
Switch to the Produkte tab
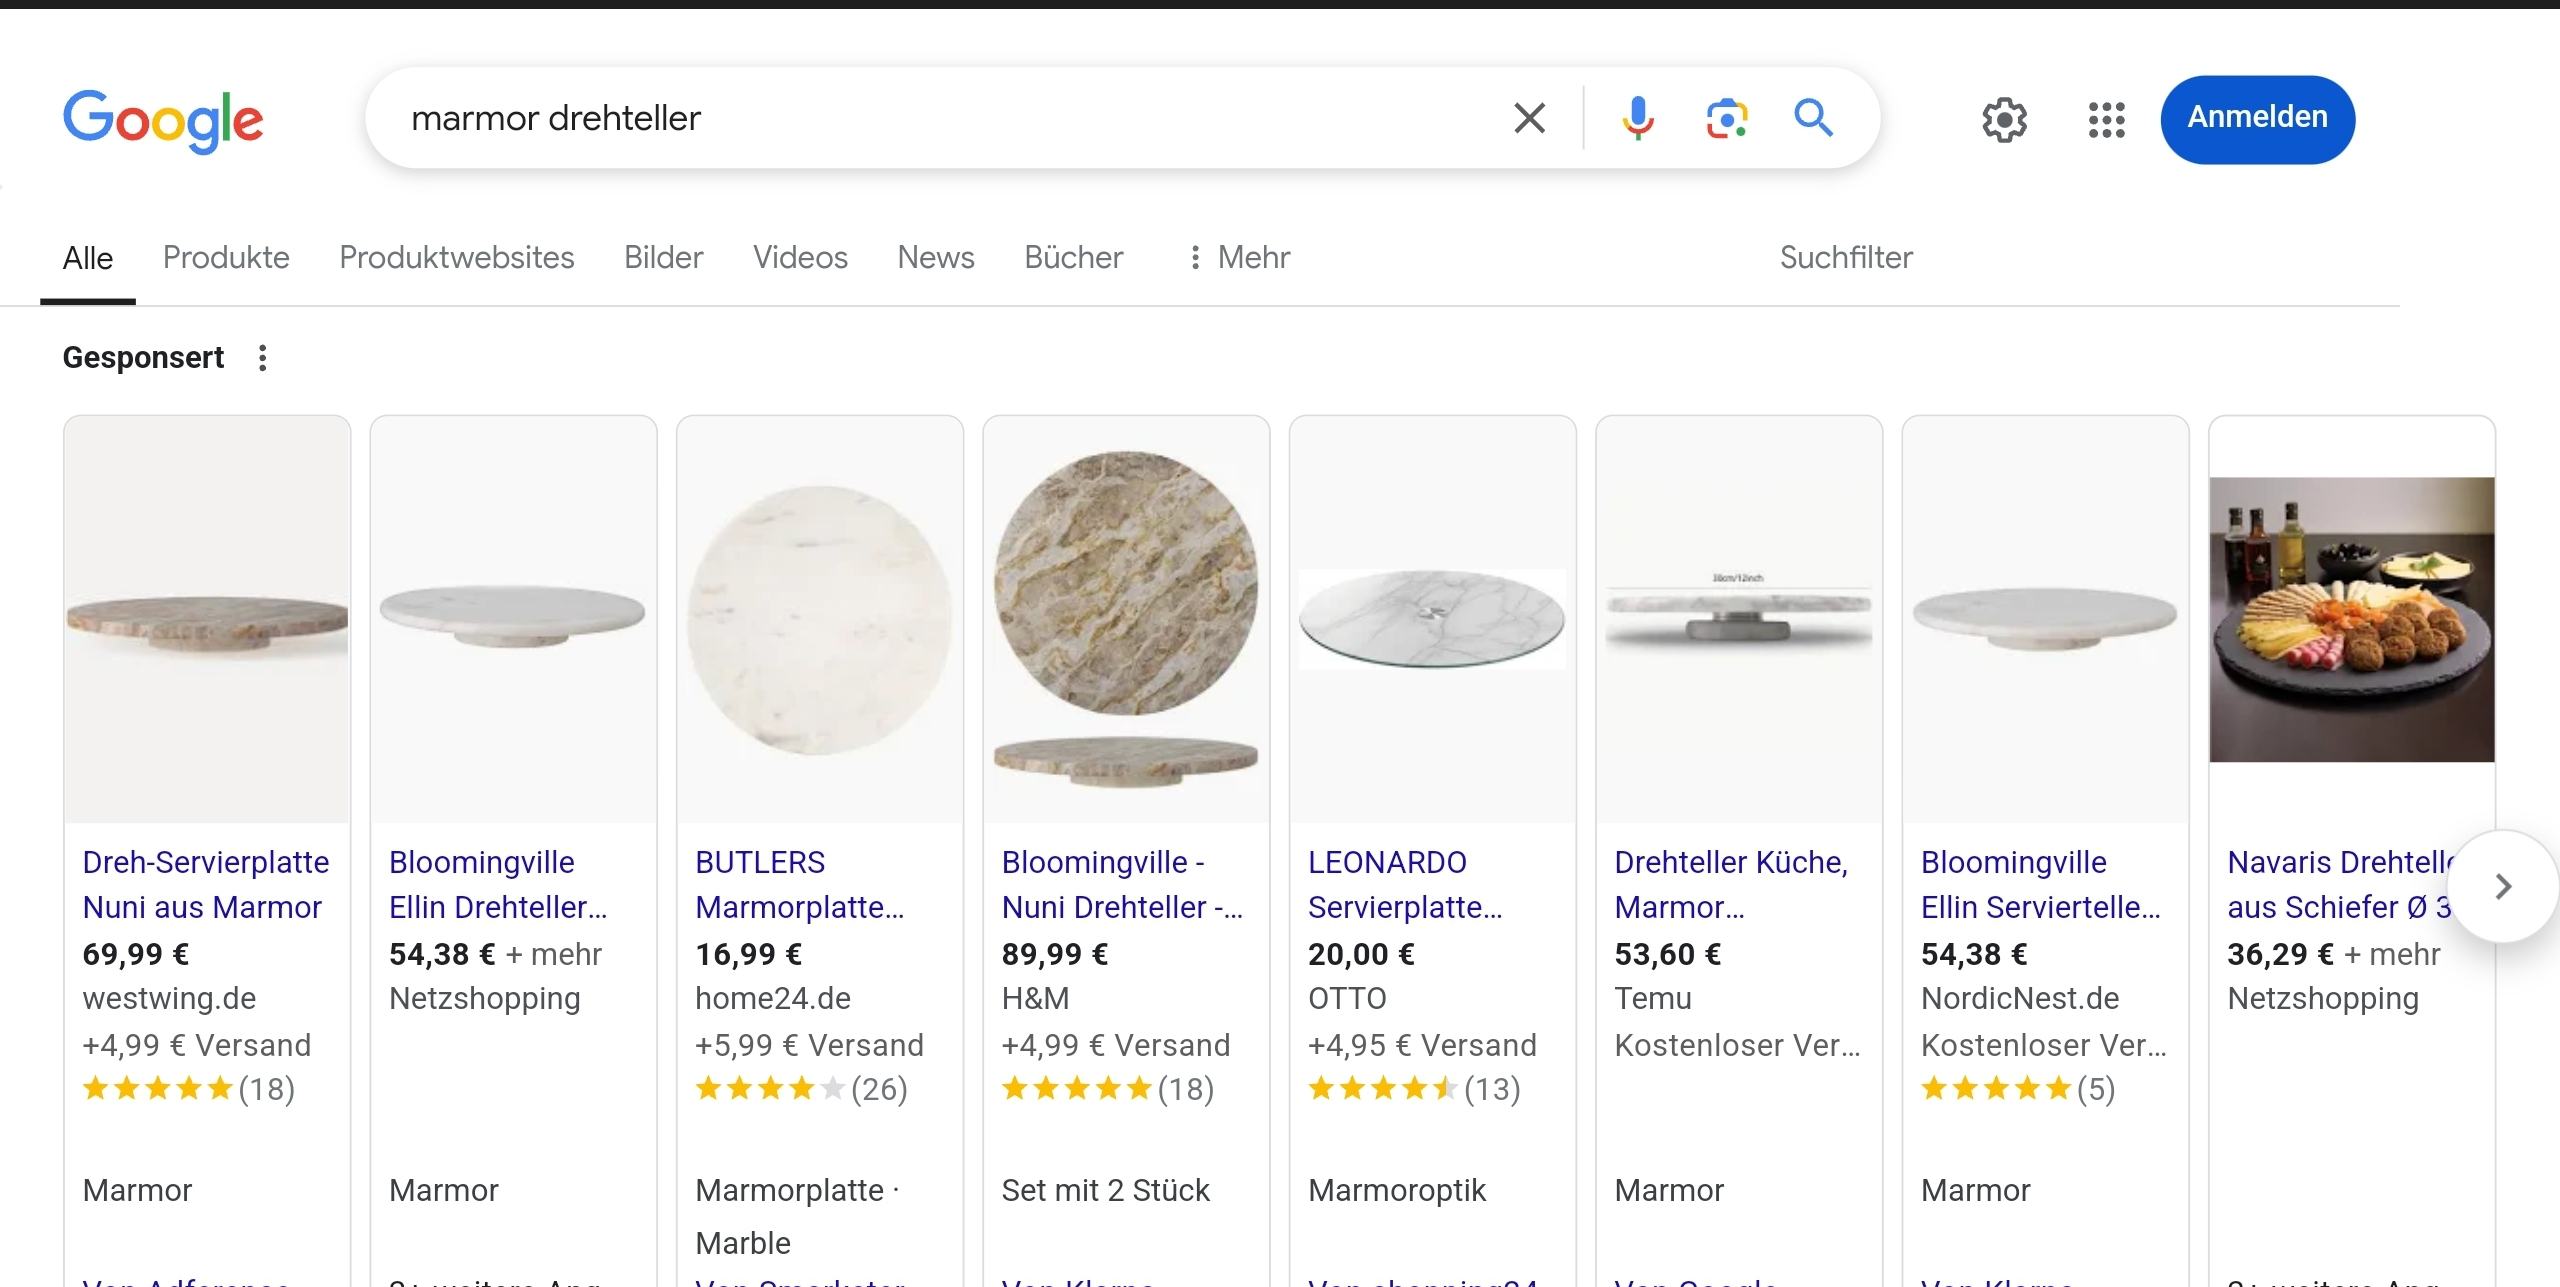[226, 258]
